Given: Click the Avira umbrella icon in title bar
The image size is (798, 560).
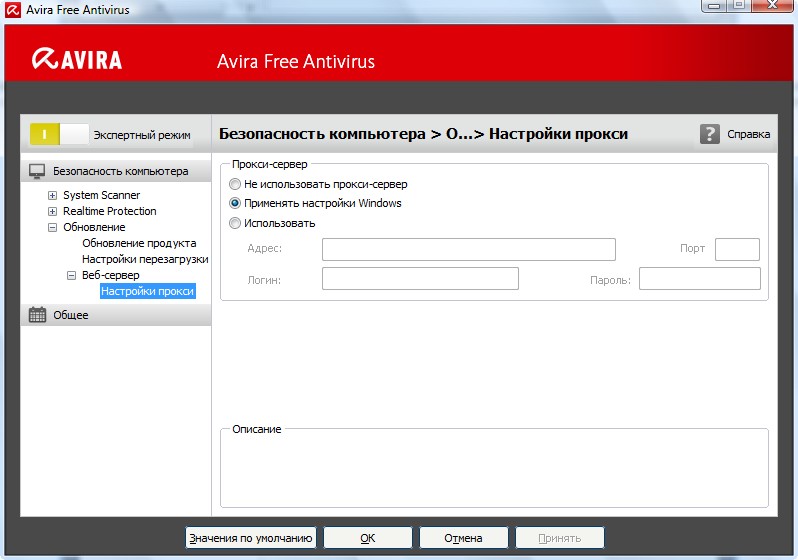Looking at the screenshot, I should click(x=13, y=10).
